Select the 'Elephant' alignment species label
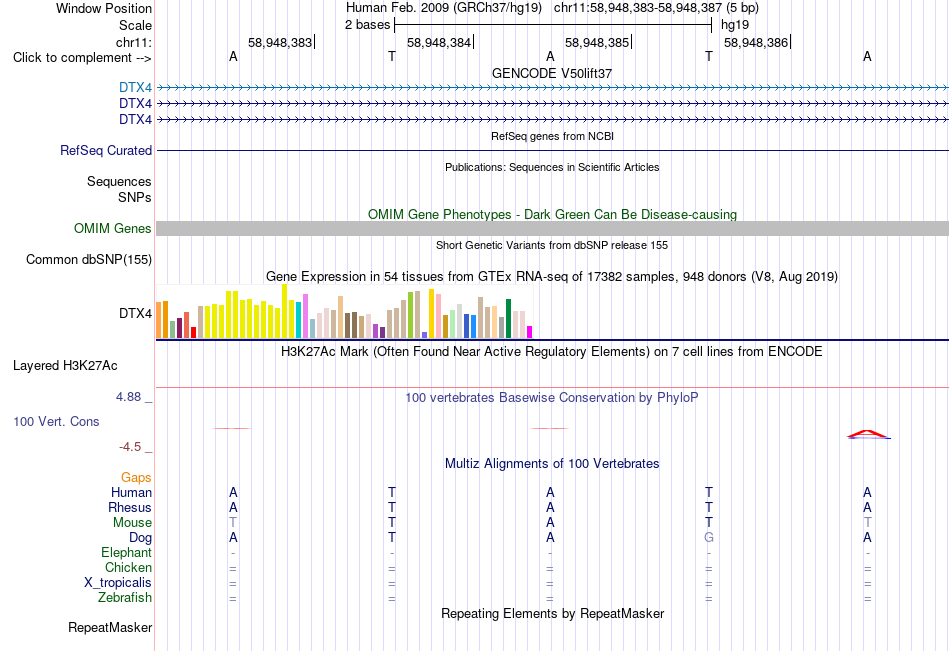The width and height of the screenshot is (950, 651). (x=127, y=553)
